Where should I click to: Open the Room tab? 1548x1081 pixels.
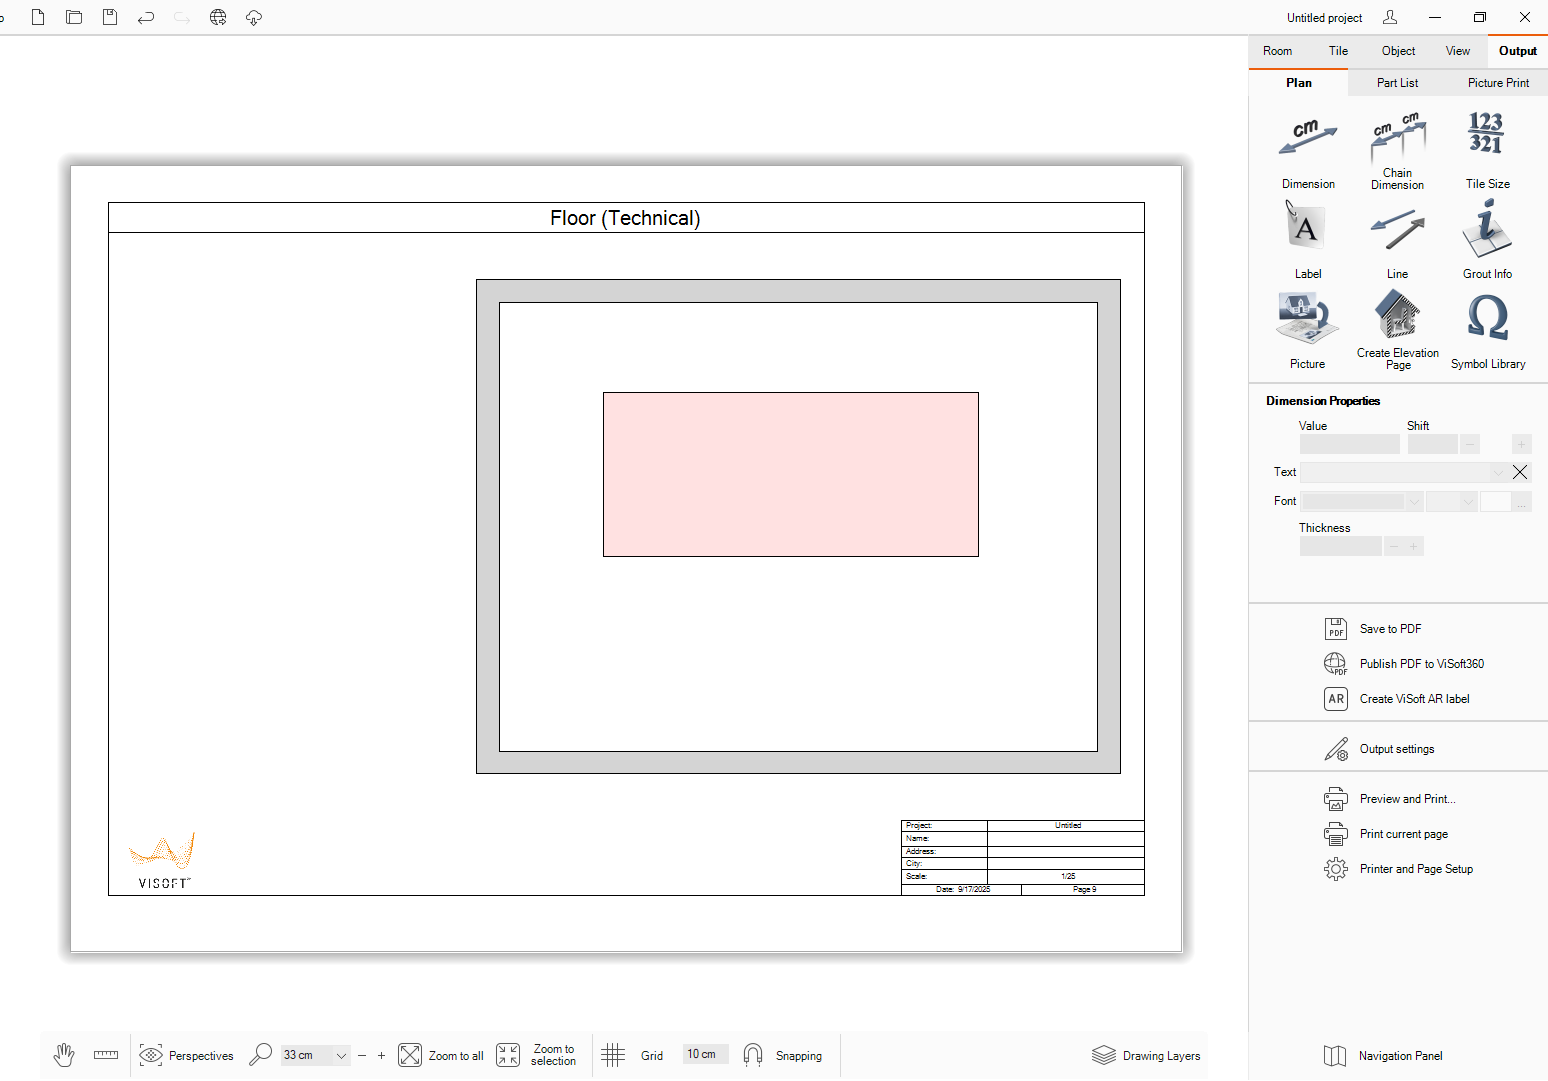tap(1277, 51)
